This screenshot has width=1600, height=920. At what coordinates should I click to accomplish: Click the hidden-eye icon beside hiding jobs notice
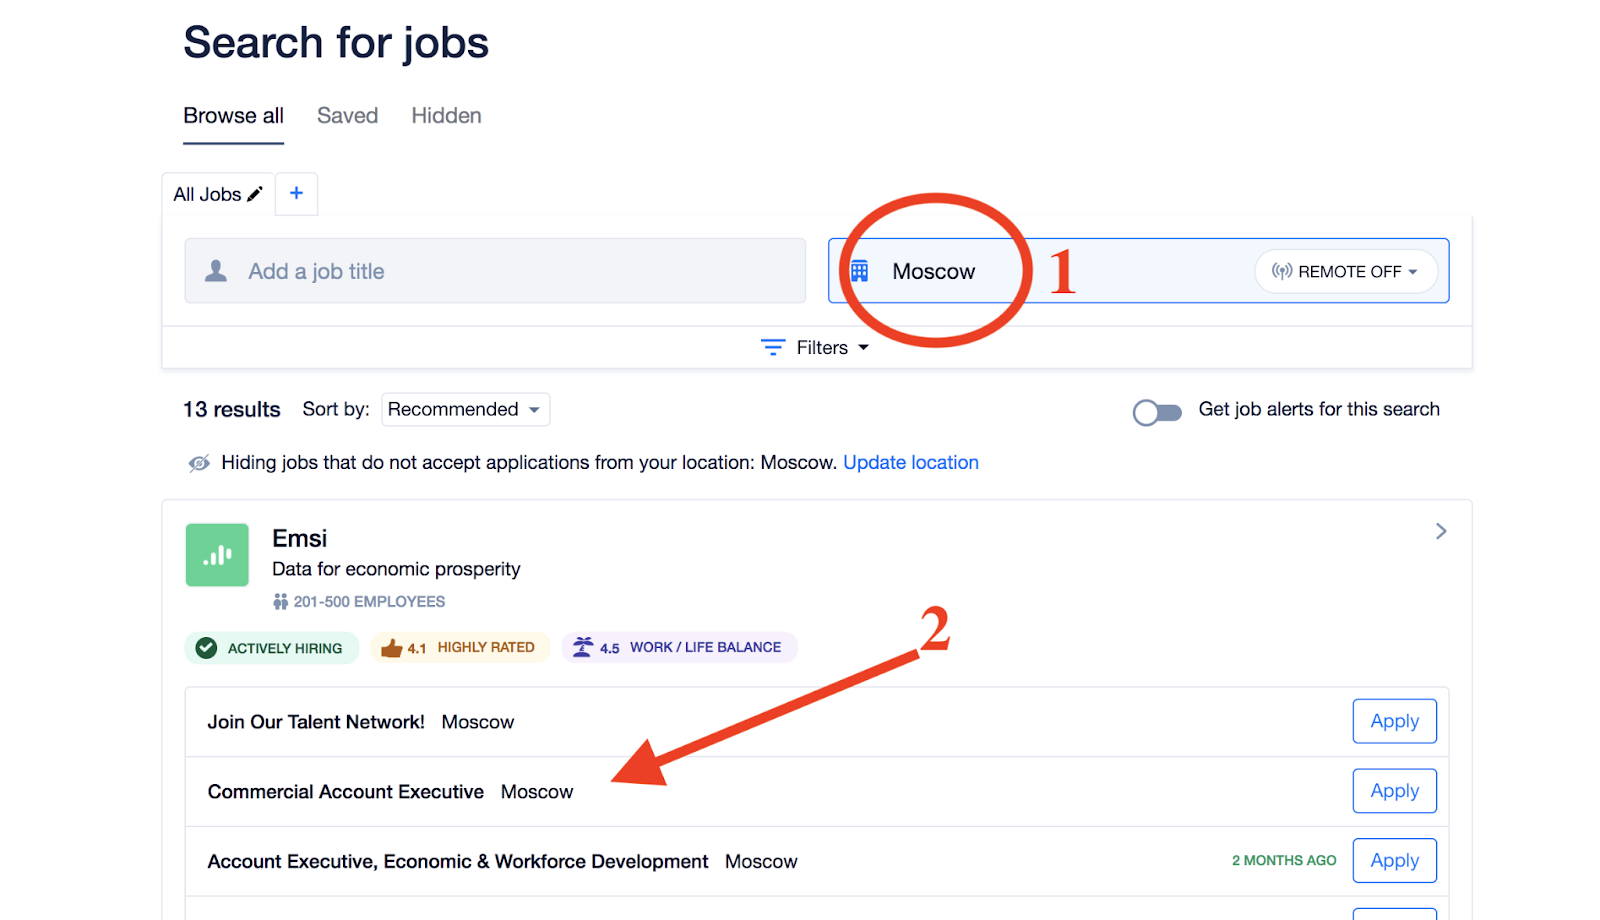tap(199, 463)
